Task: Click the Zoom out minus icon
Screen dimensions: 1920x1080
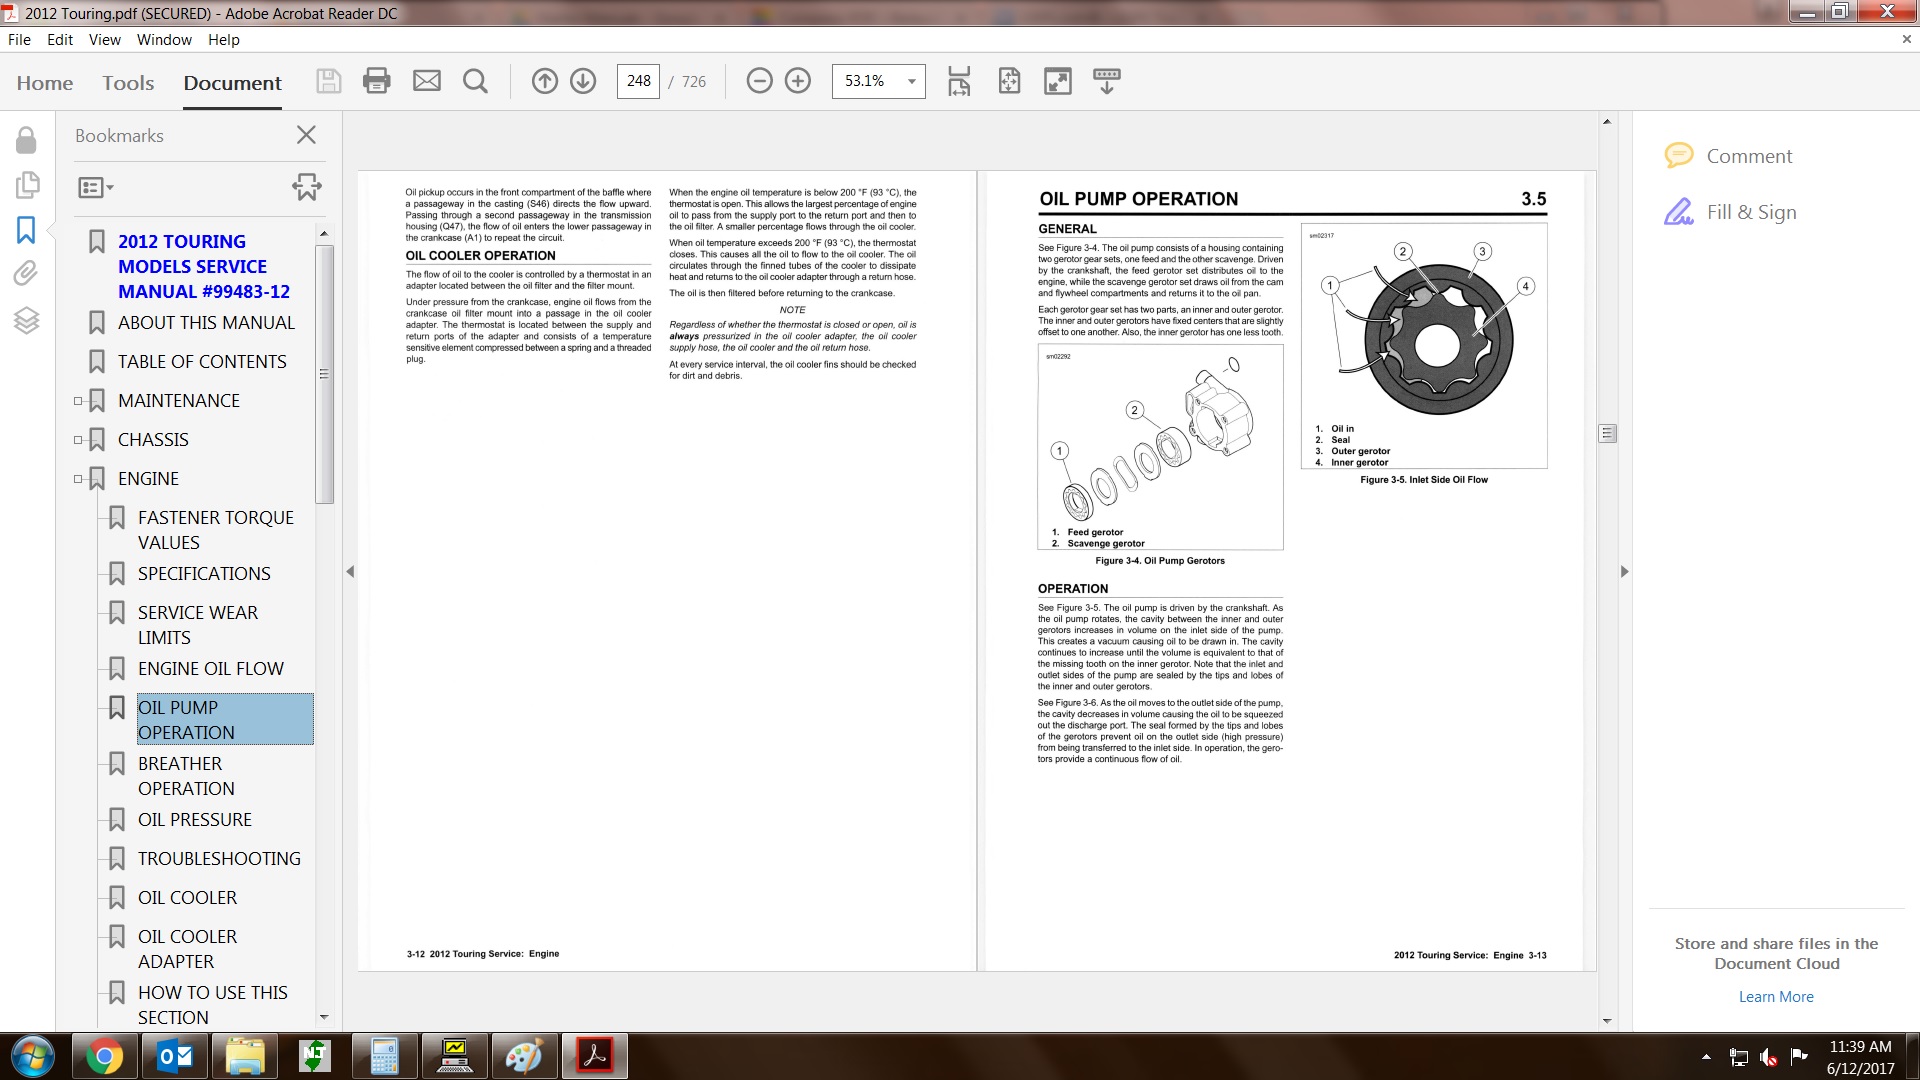Action: pyautogui.click(x=760, y=81)
